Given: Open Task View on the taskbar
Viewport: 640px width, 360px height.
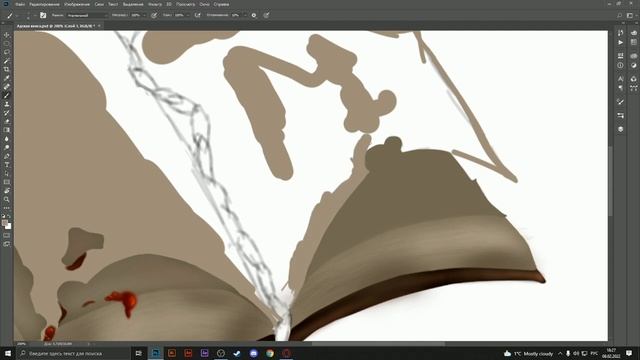Looking at the screenshot, I should point(138,353).
